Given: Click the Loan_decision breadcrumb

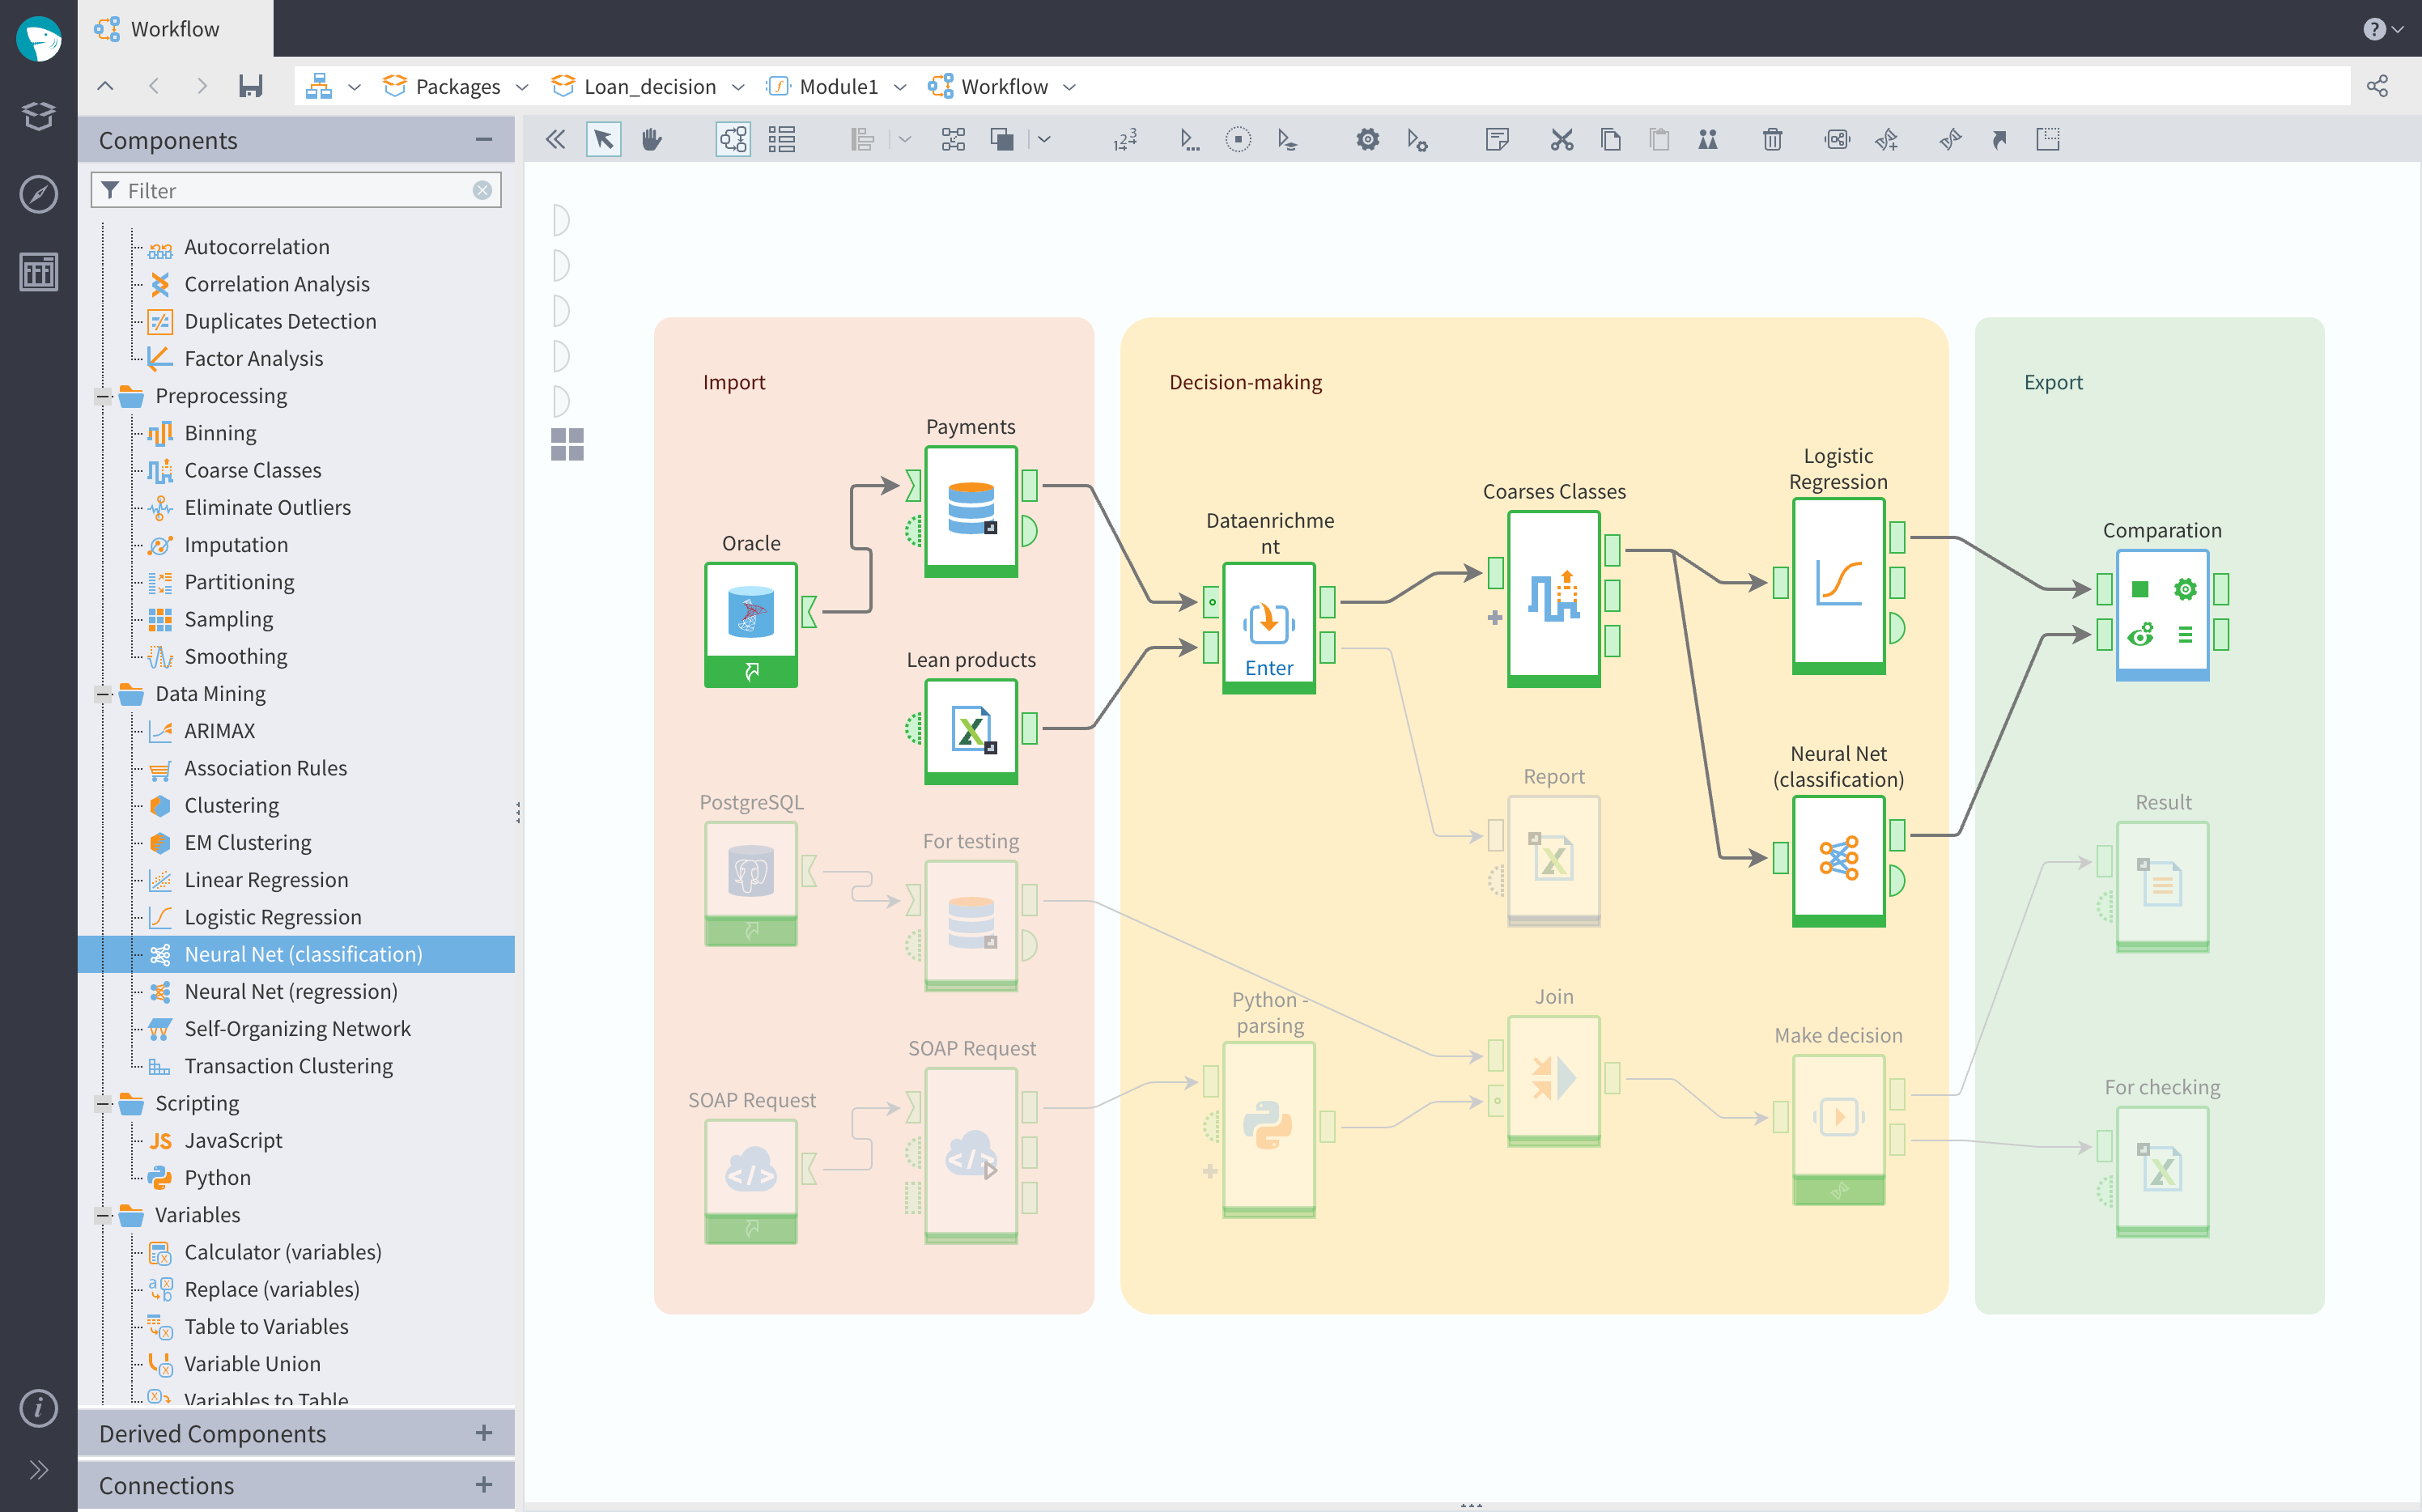Looking at the screenshot, I should [650, 87].
